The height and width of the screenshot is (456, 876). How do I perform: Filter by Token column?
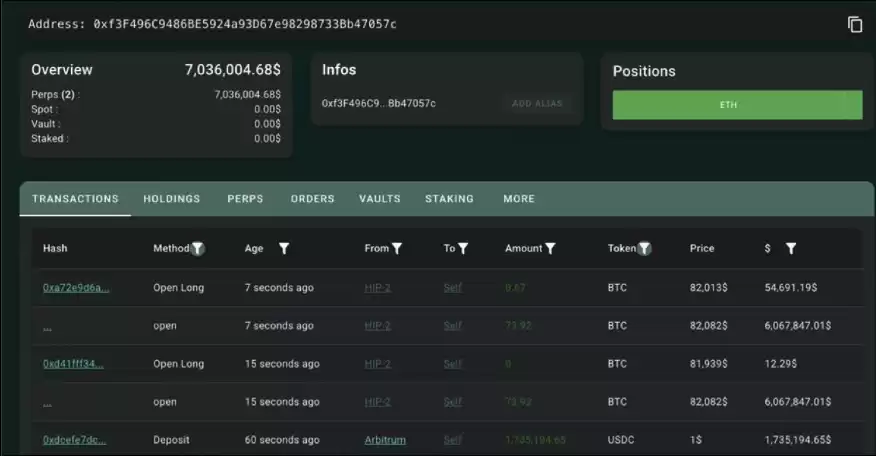(x=645, y=249)
